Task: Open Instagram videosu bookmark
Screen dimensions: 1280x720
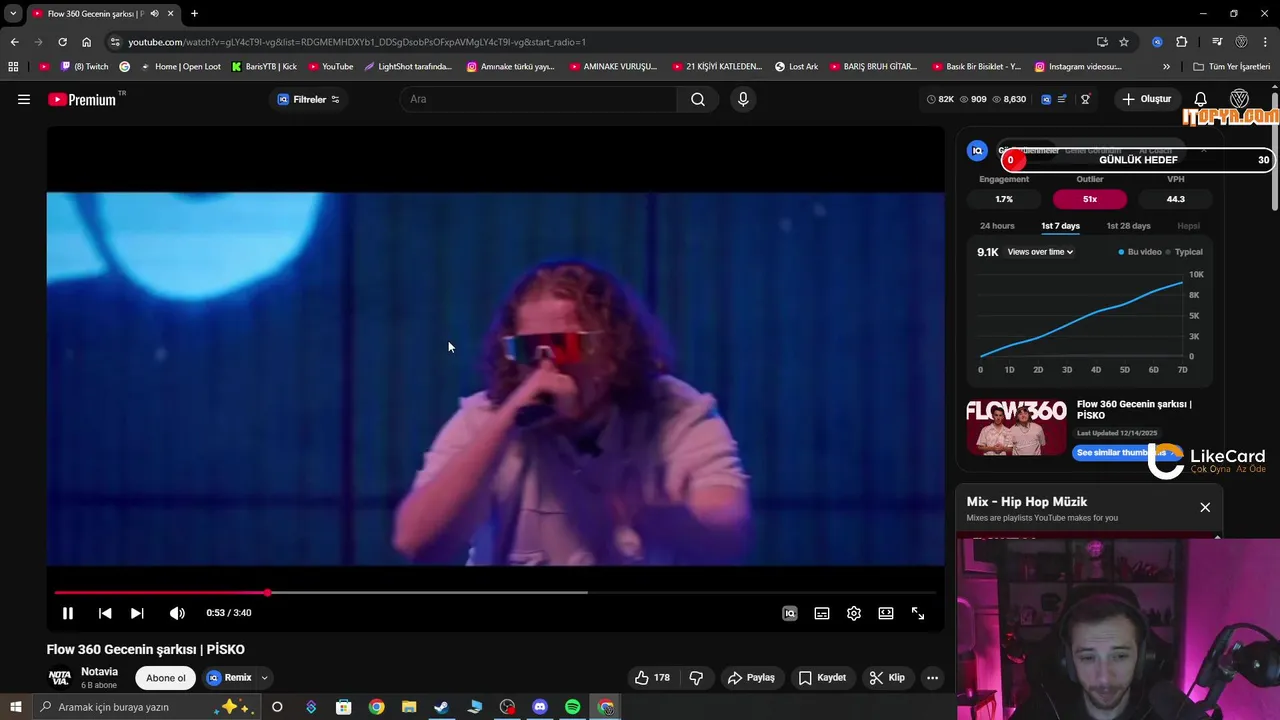Action: tap(1078, 67)
